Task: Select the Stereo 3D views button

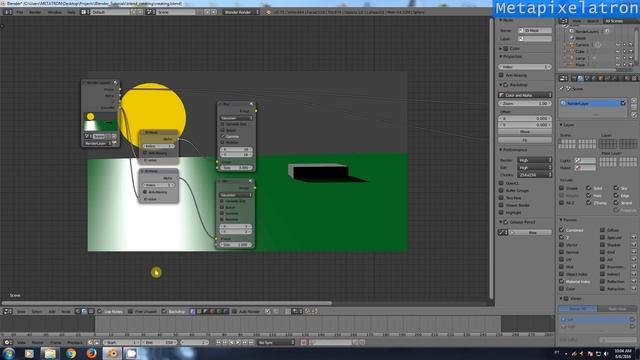Action: (x=578, y=309)
